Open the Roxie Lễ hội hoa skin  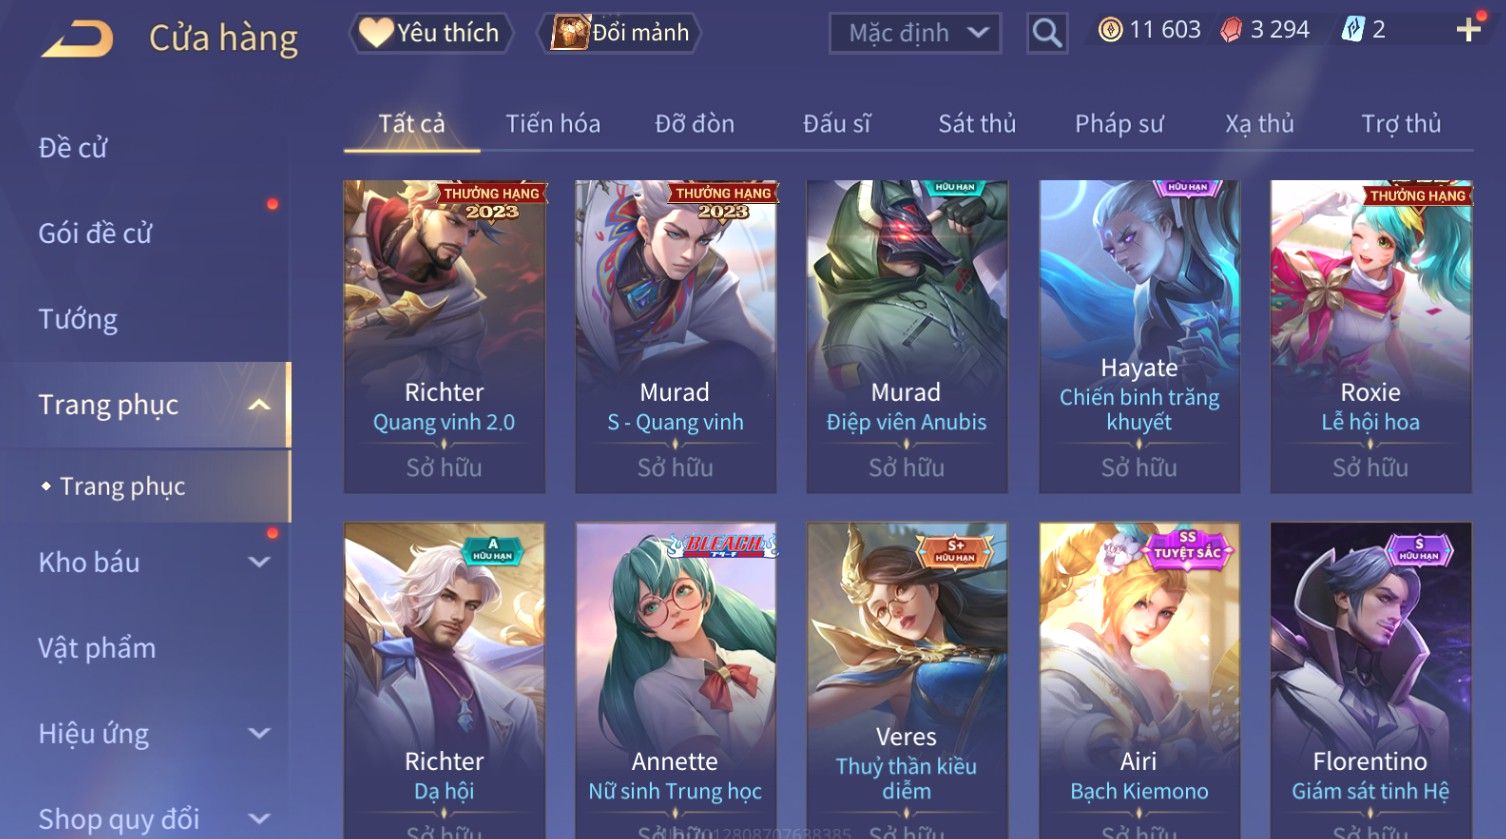[1370, 337]
